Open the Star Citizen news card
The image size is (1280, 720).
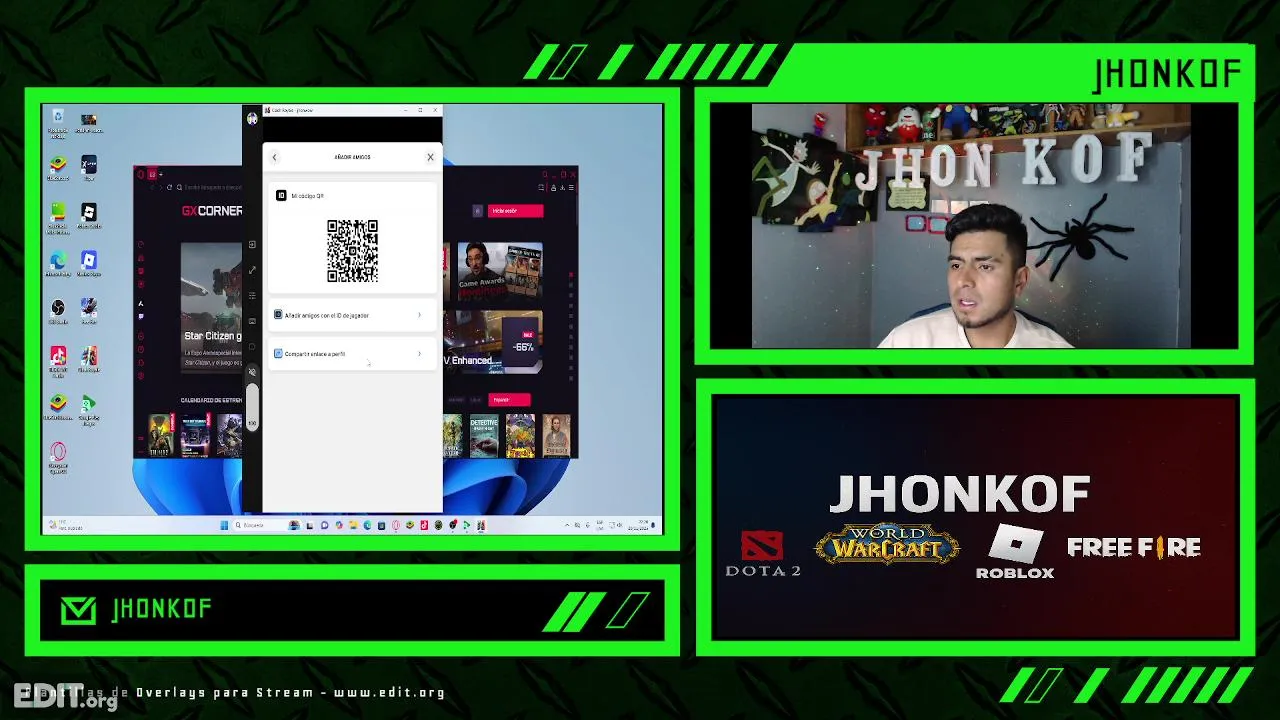point(211,310)
